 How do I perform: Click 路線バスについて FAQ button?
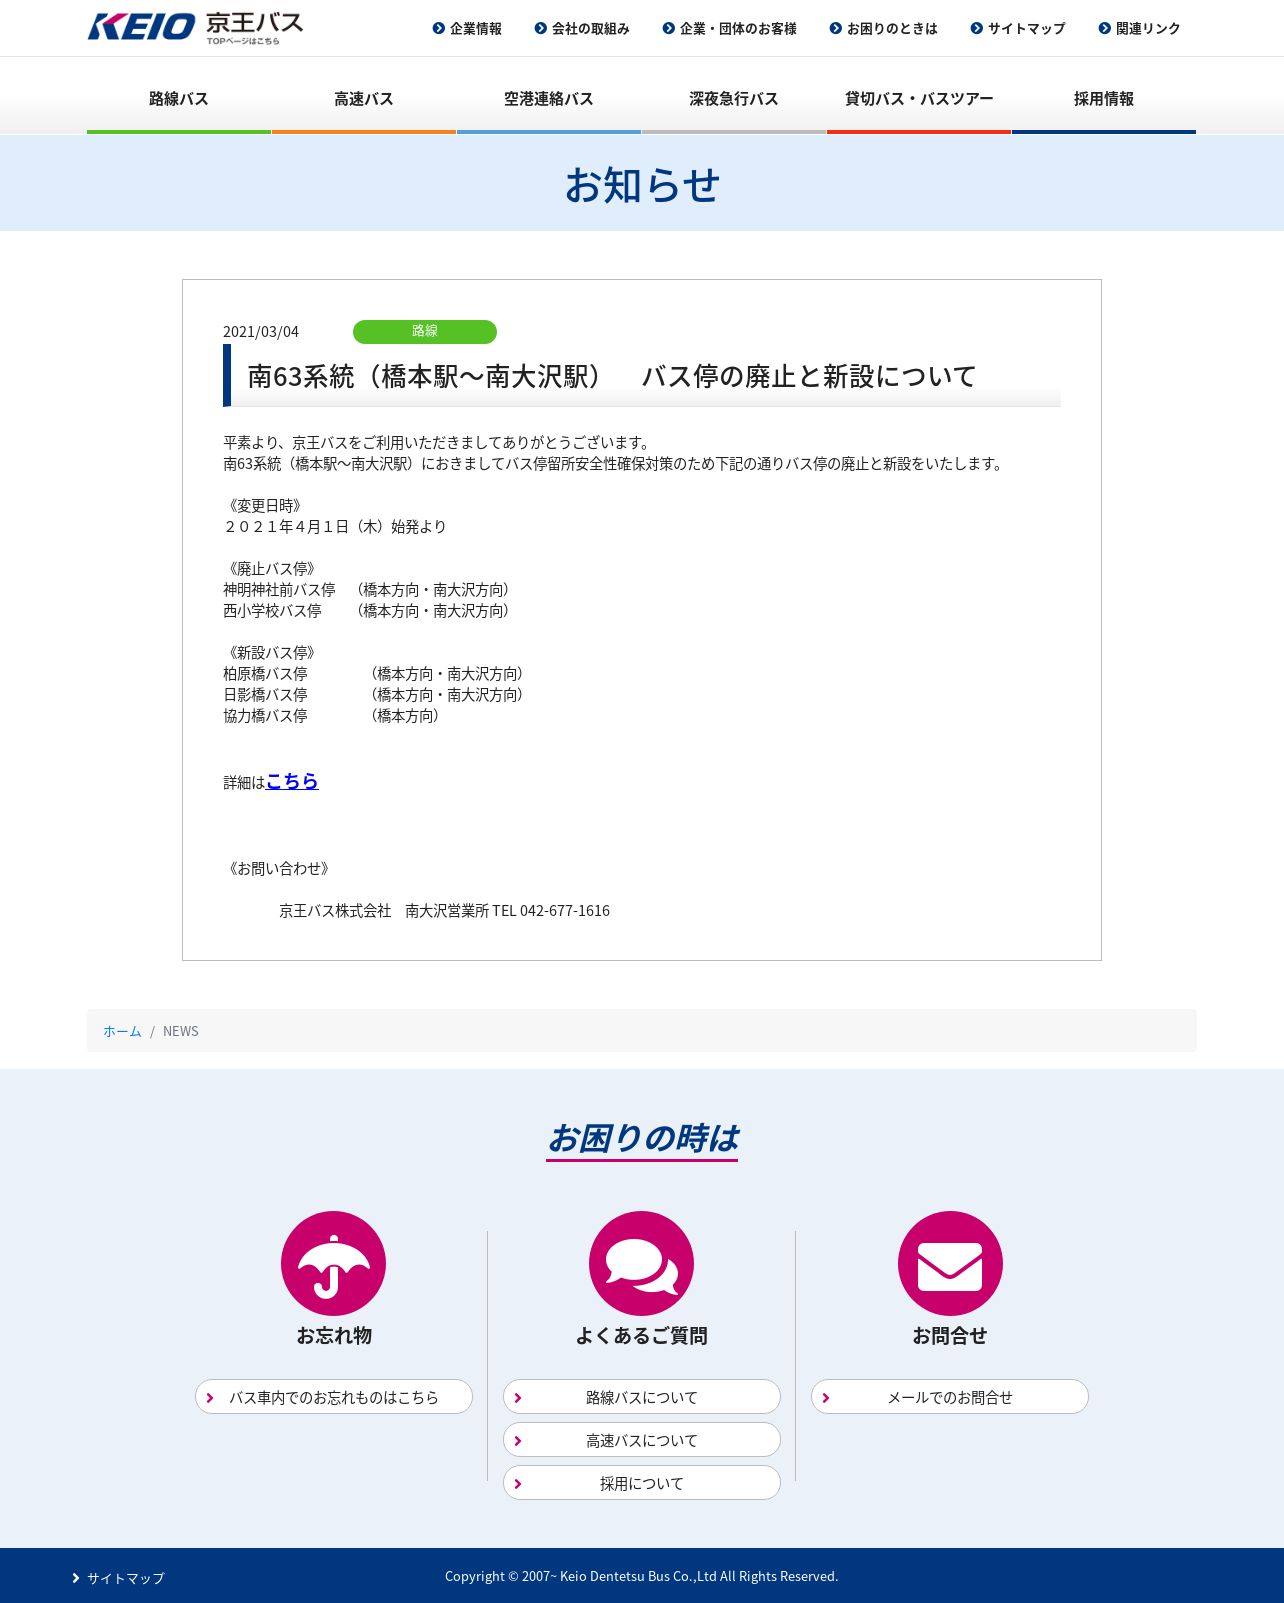click(642, 1397)
